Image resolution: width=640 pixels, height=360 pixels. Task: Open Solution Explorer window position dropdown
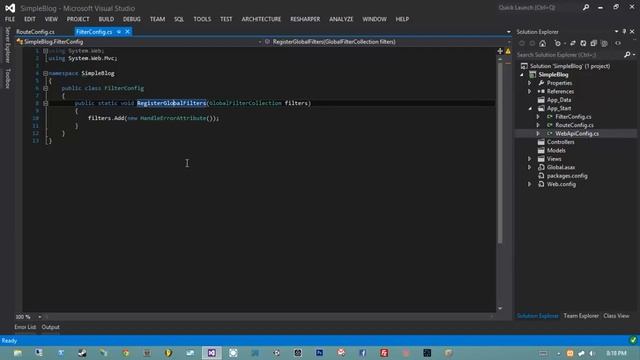(x=616, y=31)
